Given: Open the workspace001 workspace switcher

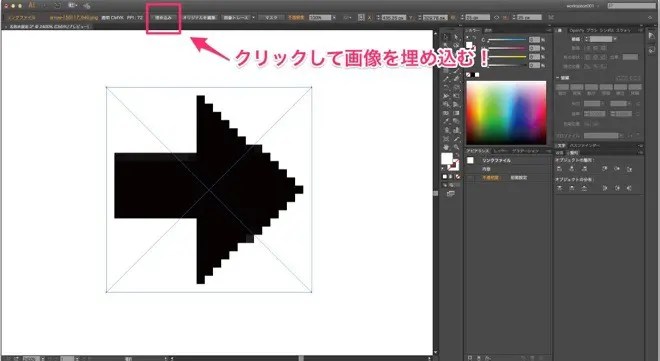Looking at the screenshot, I should pyautogui.click(x=583, y=6).
